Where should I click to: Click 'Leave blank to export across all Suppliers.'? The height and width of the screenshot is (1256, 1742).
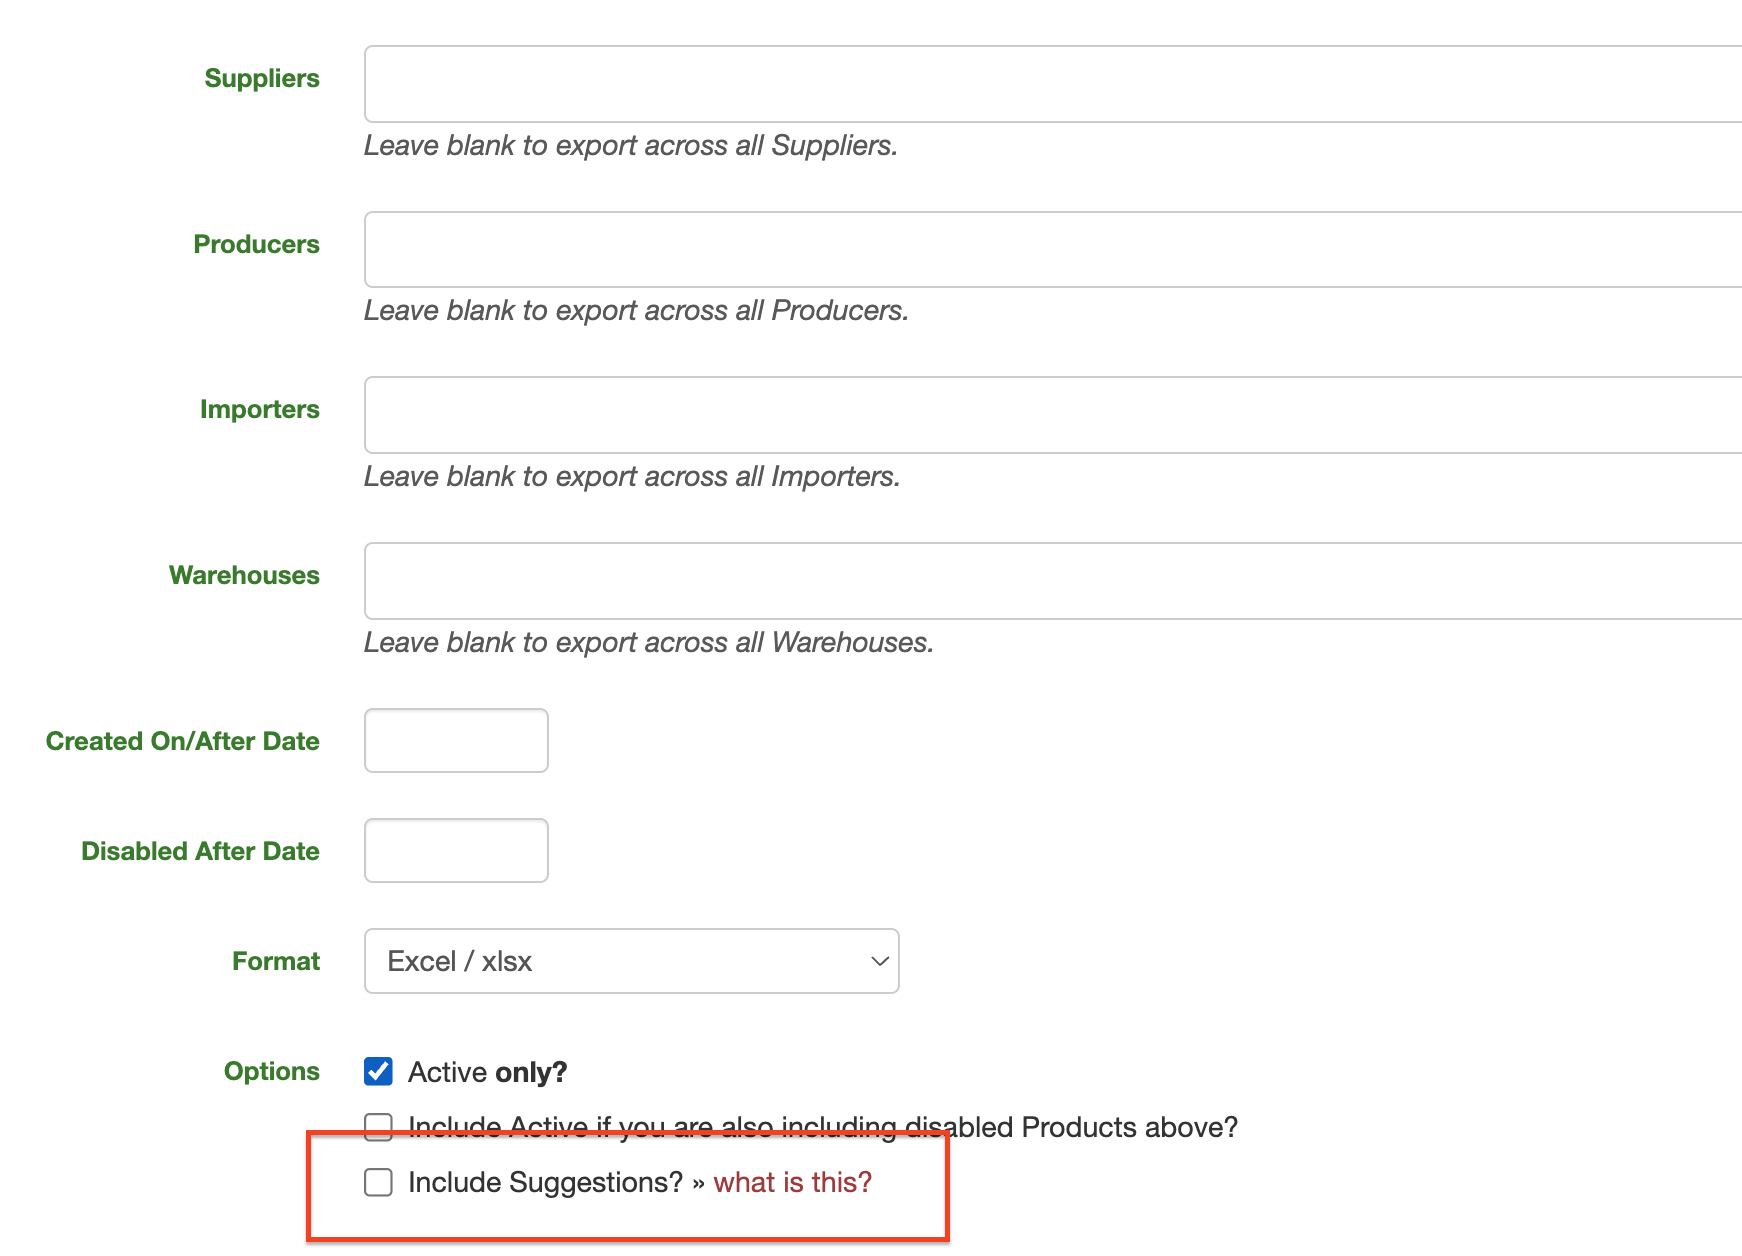(x=631, y=145)
